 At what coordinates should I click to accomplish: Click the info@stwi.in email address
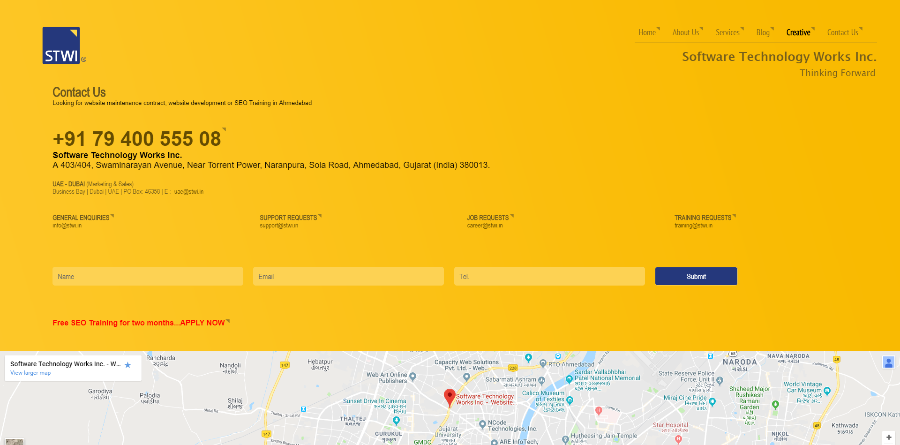67,226
